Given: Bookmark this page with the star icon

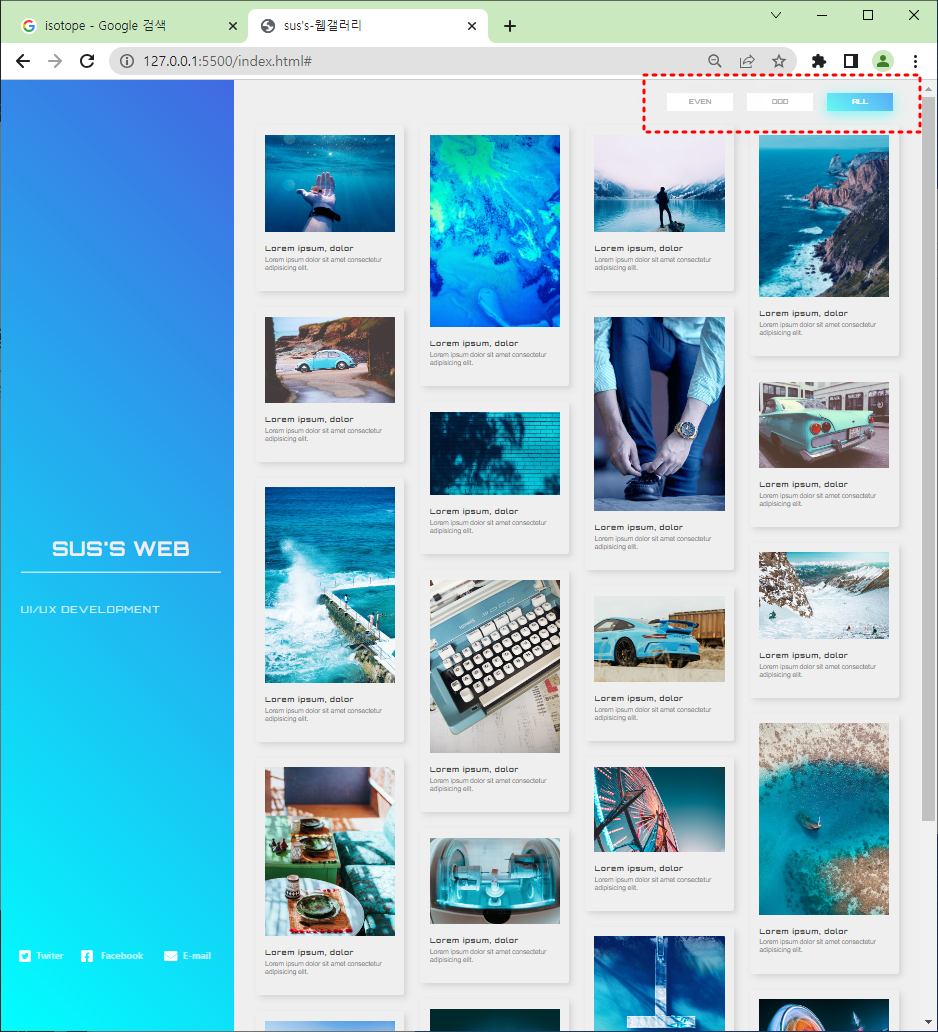Looking at the screenshot, I should (x=779, y=61).
